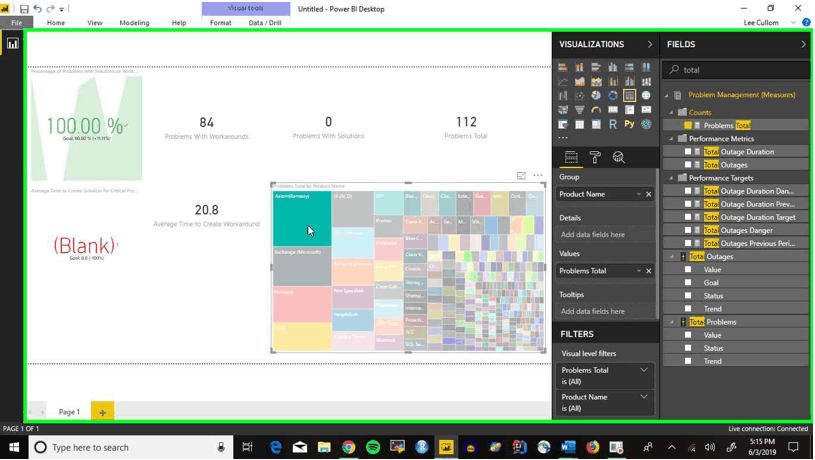The width and height of the screenshot is (815, 460).
Task: Remove Product Name from Group well
Action: [649, 194]
